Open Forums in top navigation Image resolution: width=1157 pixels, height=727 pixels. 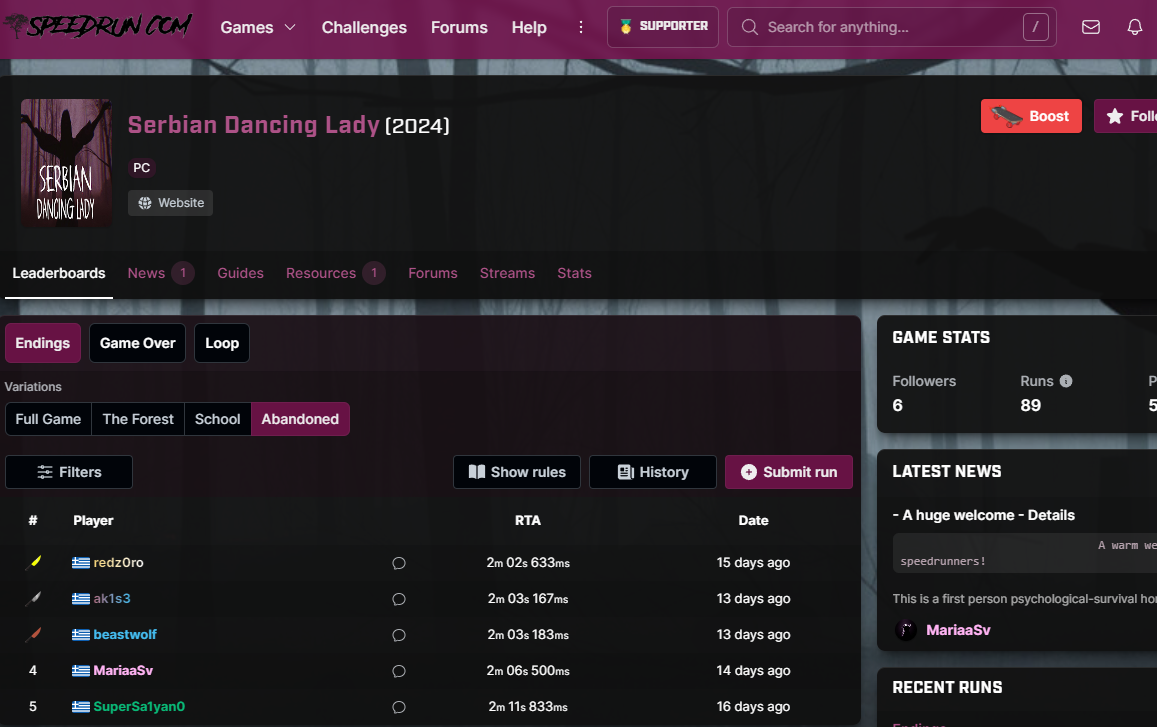459,27
